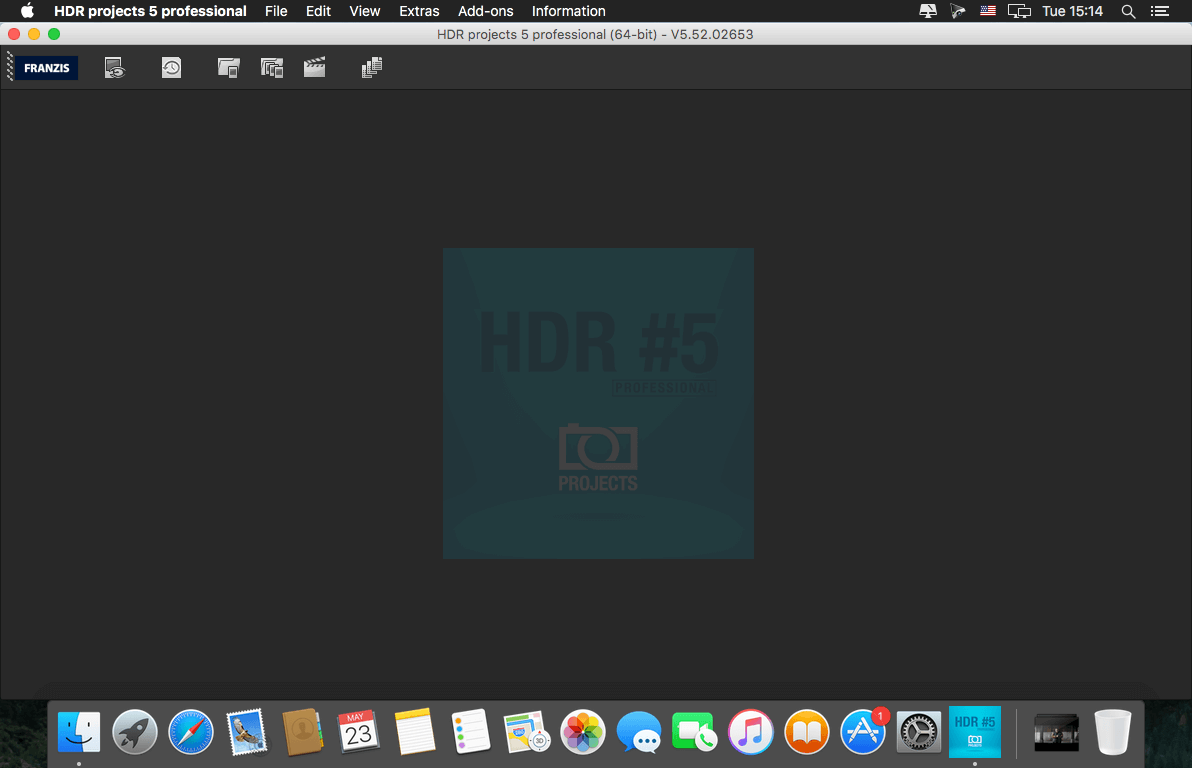
Task: Open Contacts book icon in Dock
Action: [x=303, y=732]
